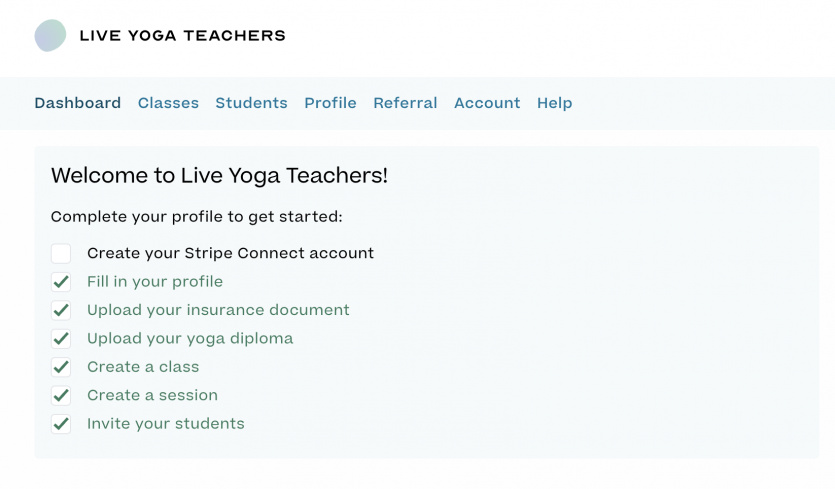
Task: Toggle the Fill in your profile checkbox
Action: (x=61, y=282)
